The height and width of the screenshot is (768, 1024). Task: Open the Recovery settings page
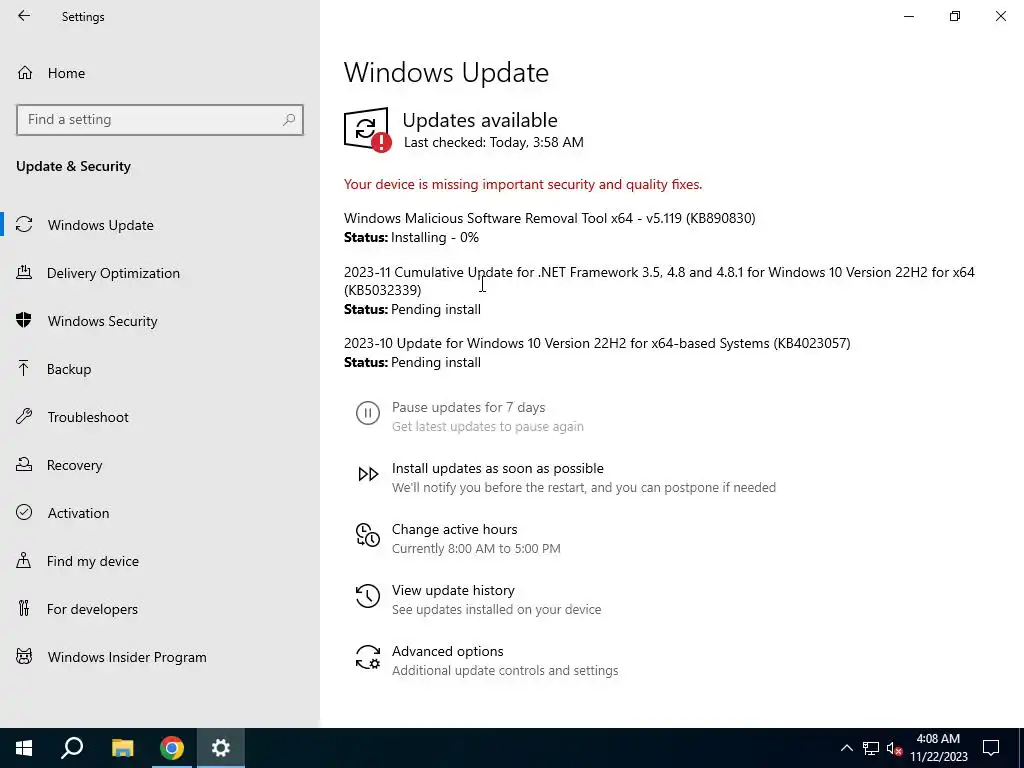160,465
